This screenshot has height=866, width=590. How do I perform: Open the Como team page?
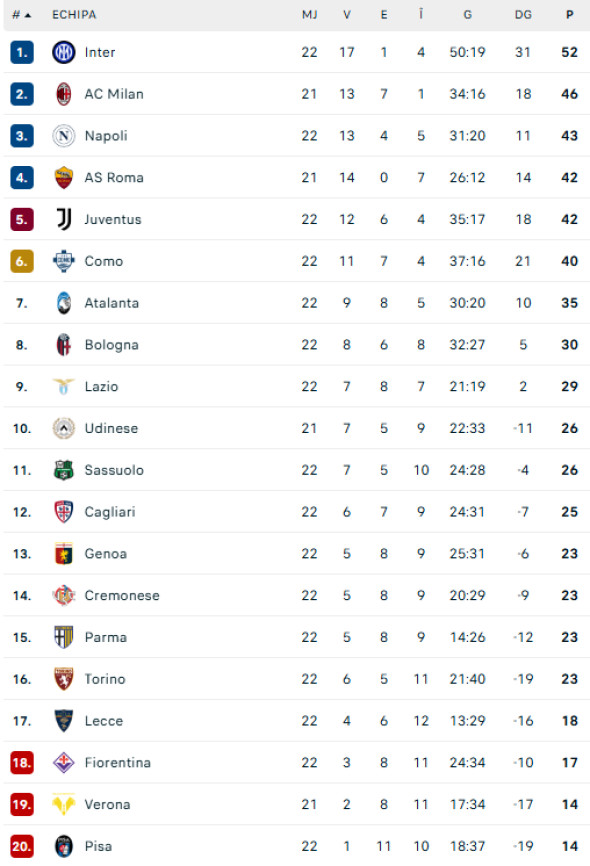point(105,261)
